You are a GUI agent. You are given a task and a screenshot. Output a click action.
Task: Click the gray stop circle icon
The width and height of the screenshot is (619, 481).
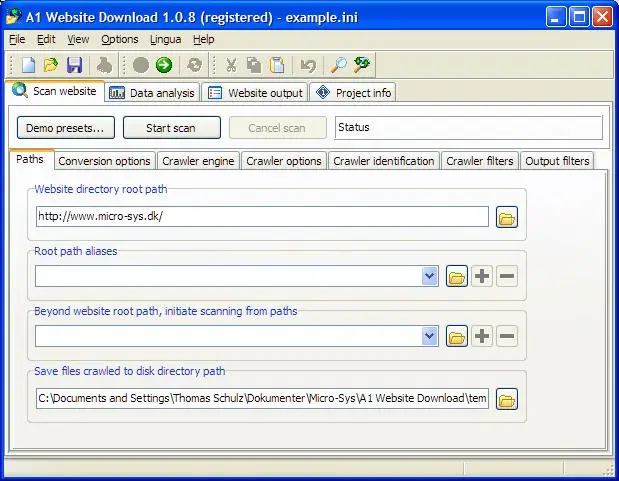tap(141, 65)
